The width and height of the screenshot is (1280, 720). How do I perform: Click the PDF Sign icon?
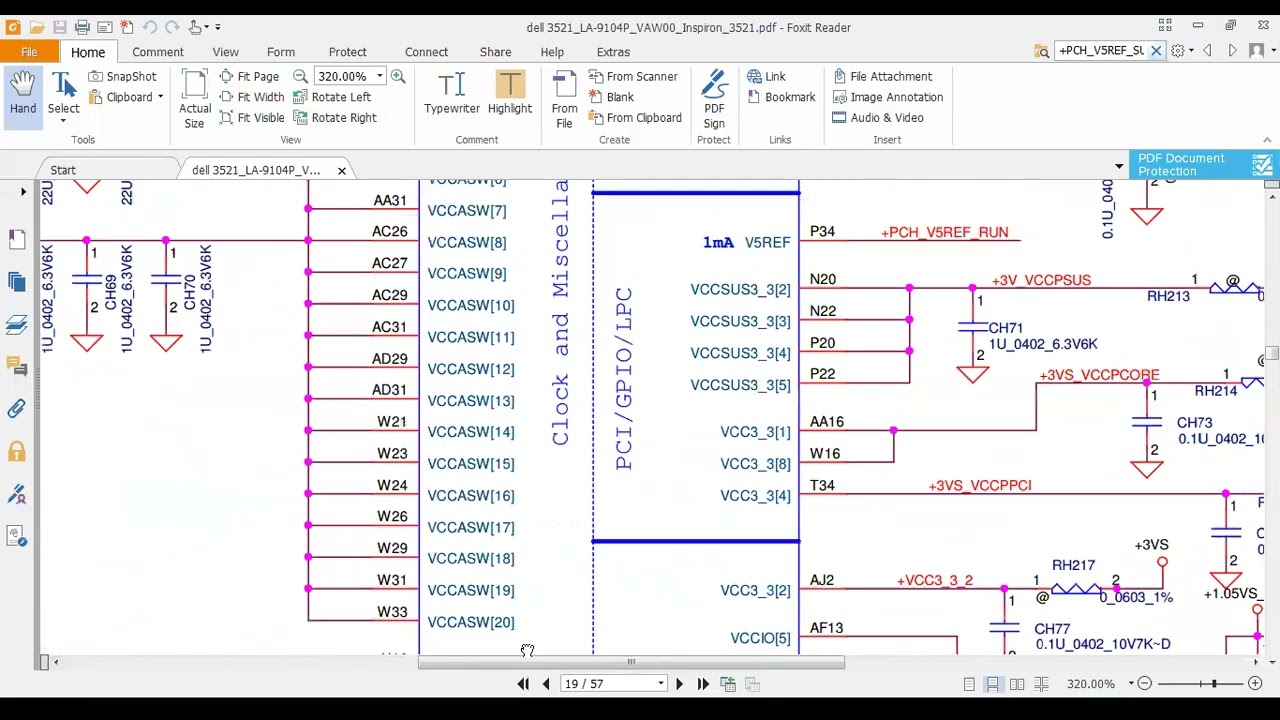pos(714,98)
